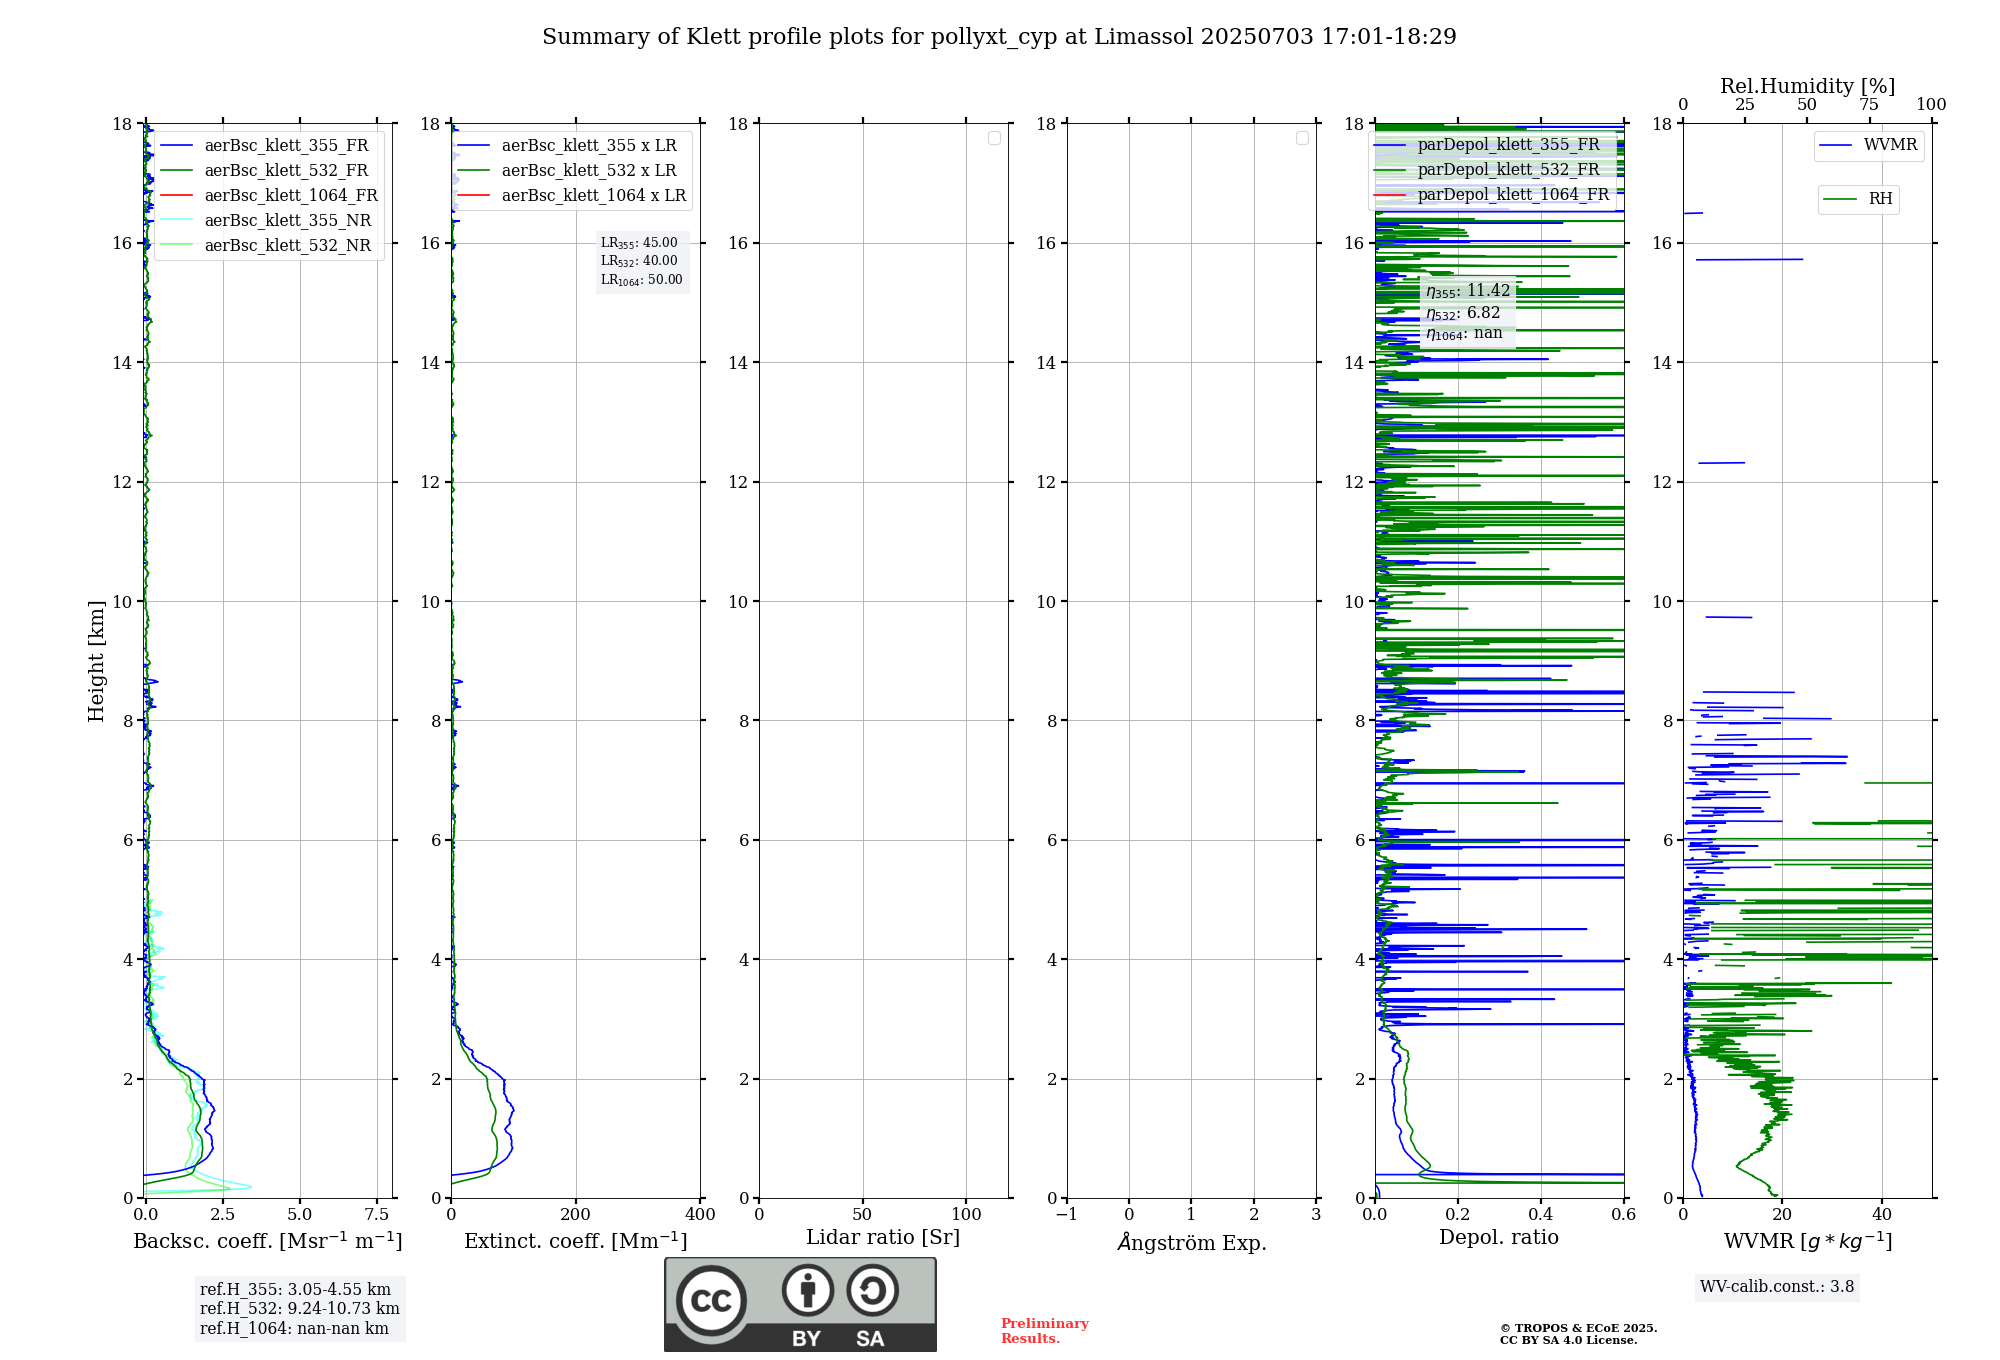The width and height of the screenshot is (2000, 1360).
Task: Click the 'ref.H_532: 9.24-10.73 km' text
Action: (300, 1309)
